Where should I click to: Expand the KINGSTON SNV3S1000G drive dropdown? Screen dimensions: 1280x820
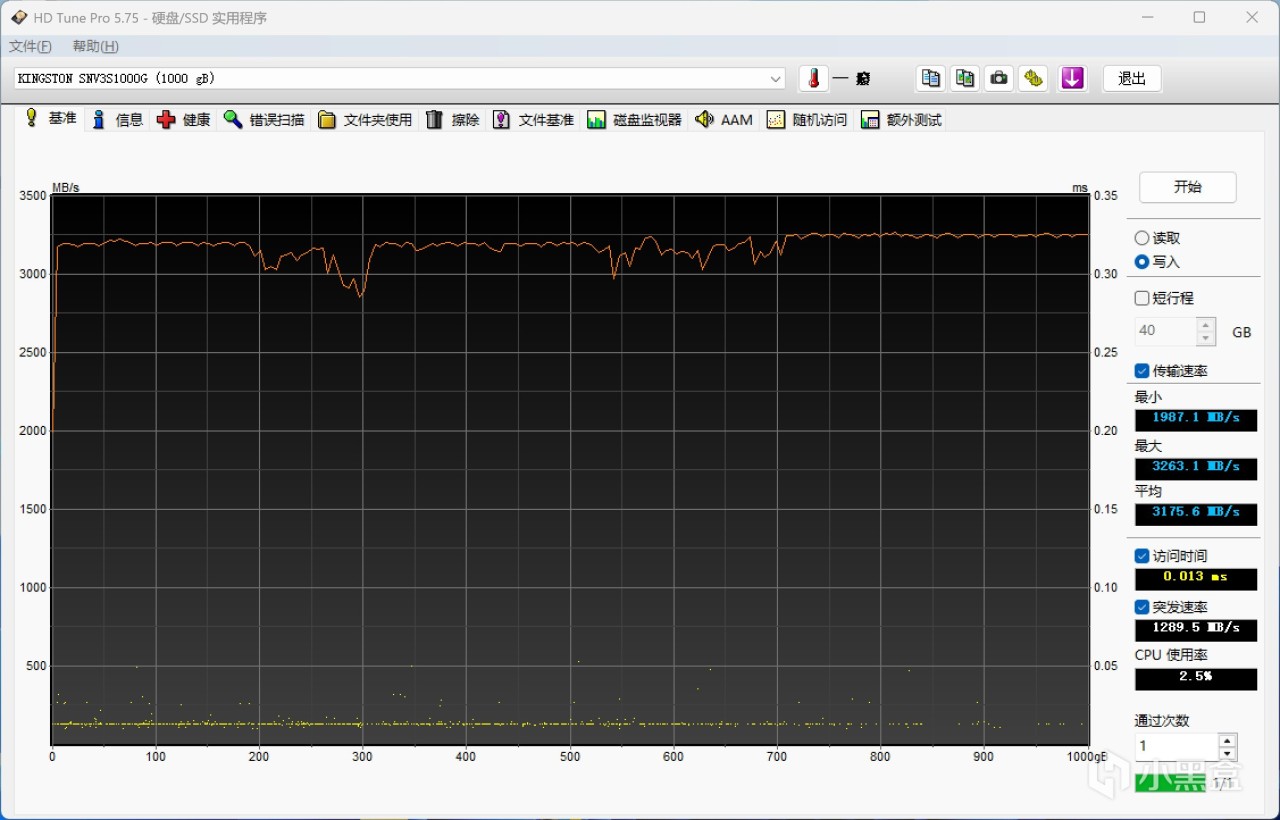(x=776, y=79)
